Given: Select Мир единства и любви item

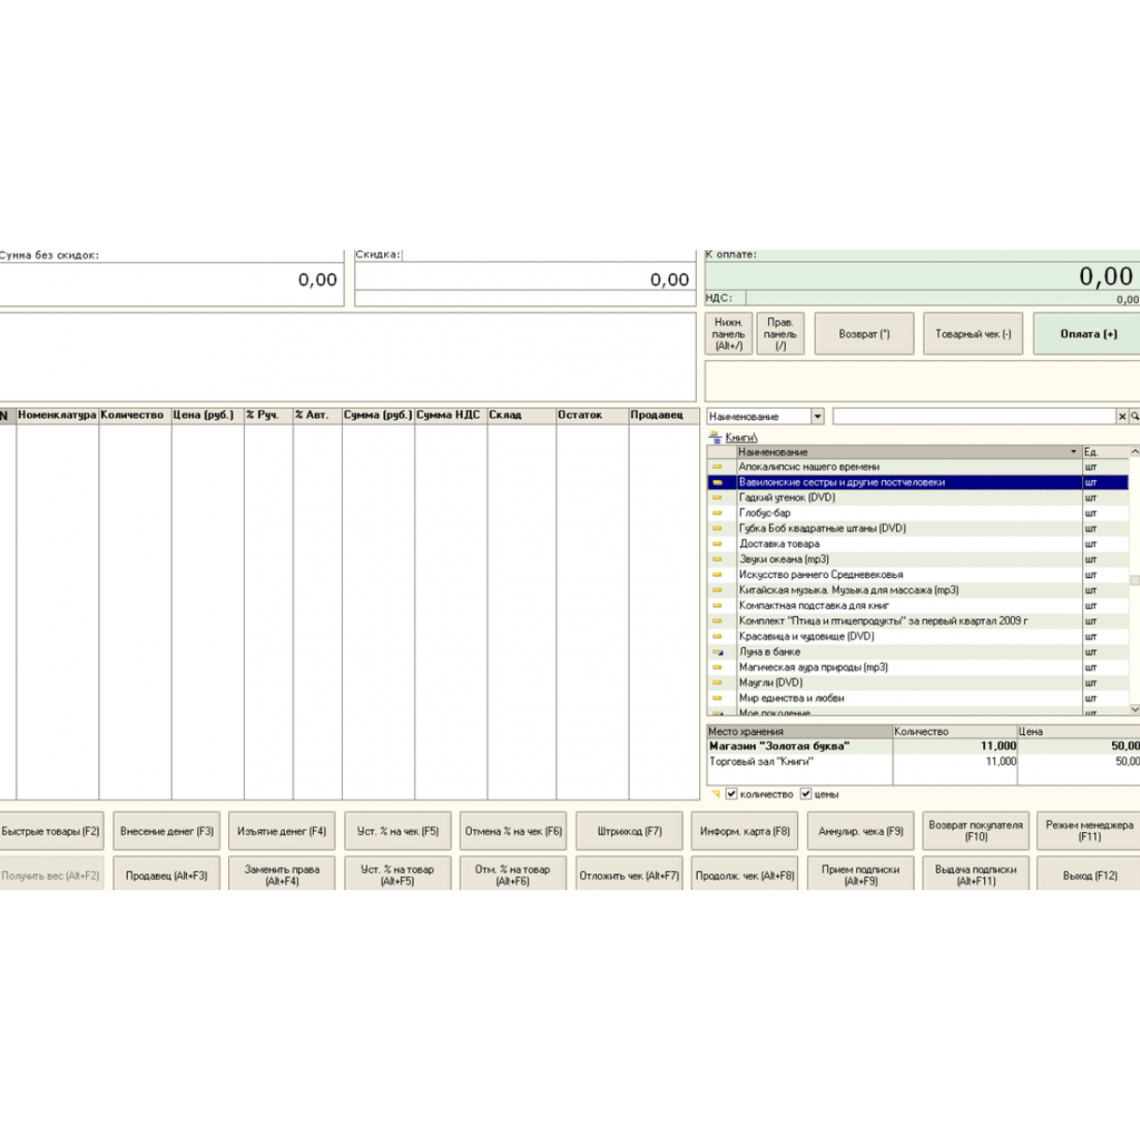Looking at the screenshot, I should 918,698.
